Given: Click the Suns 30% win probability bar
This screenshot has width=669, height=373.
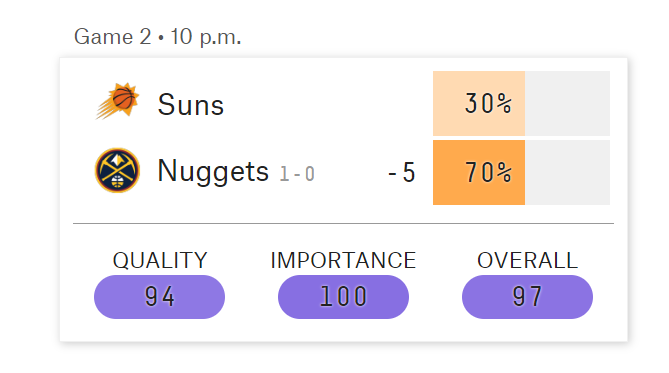Looking at the screenshot, I should pos(479,103).
